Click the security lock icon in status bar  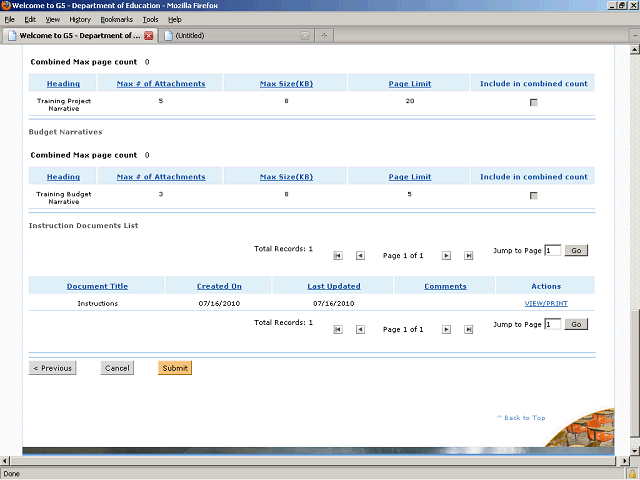click(x=633, y=474)
